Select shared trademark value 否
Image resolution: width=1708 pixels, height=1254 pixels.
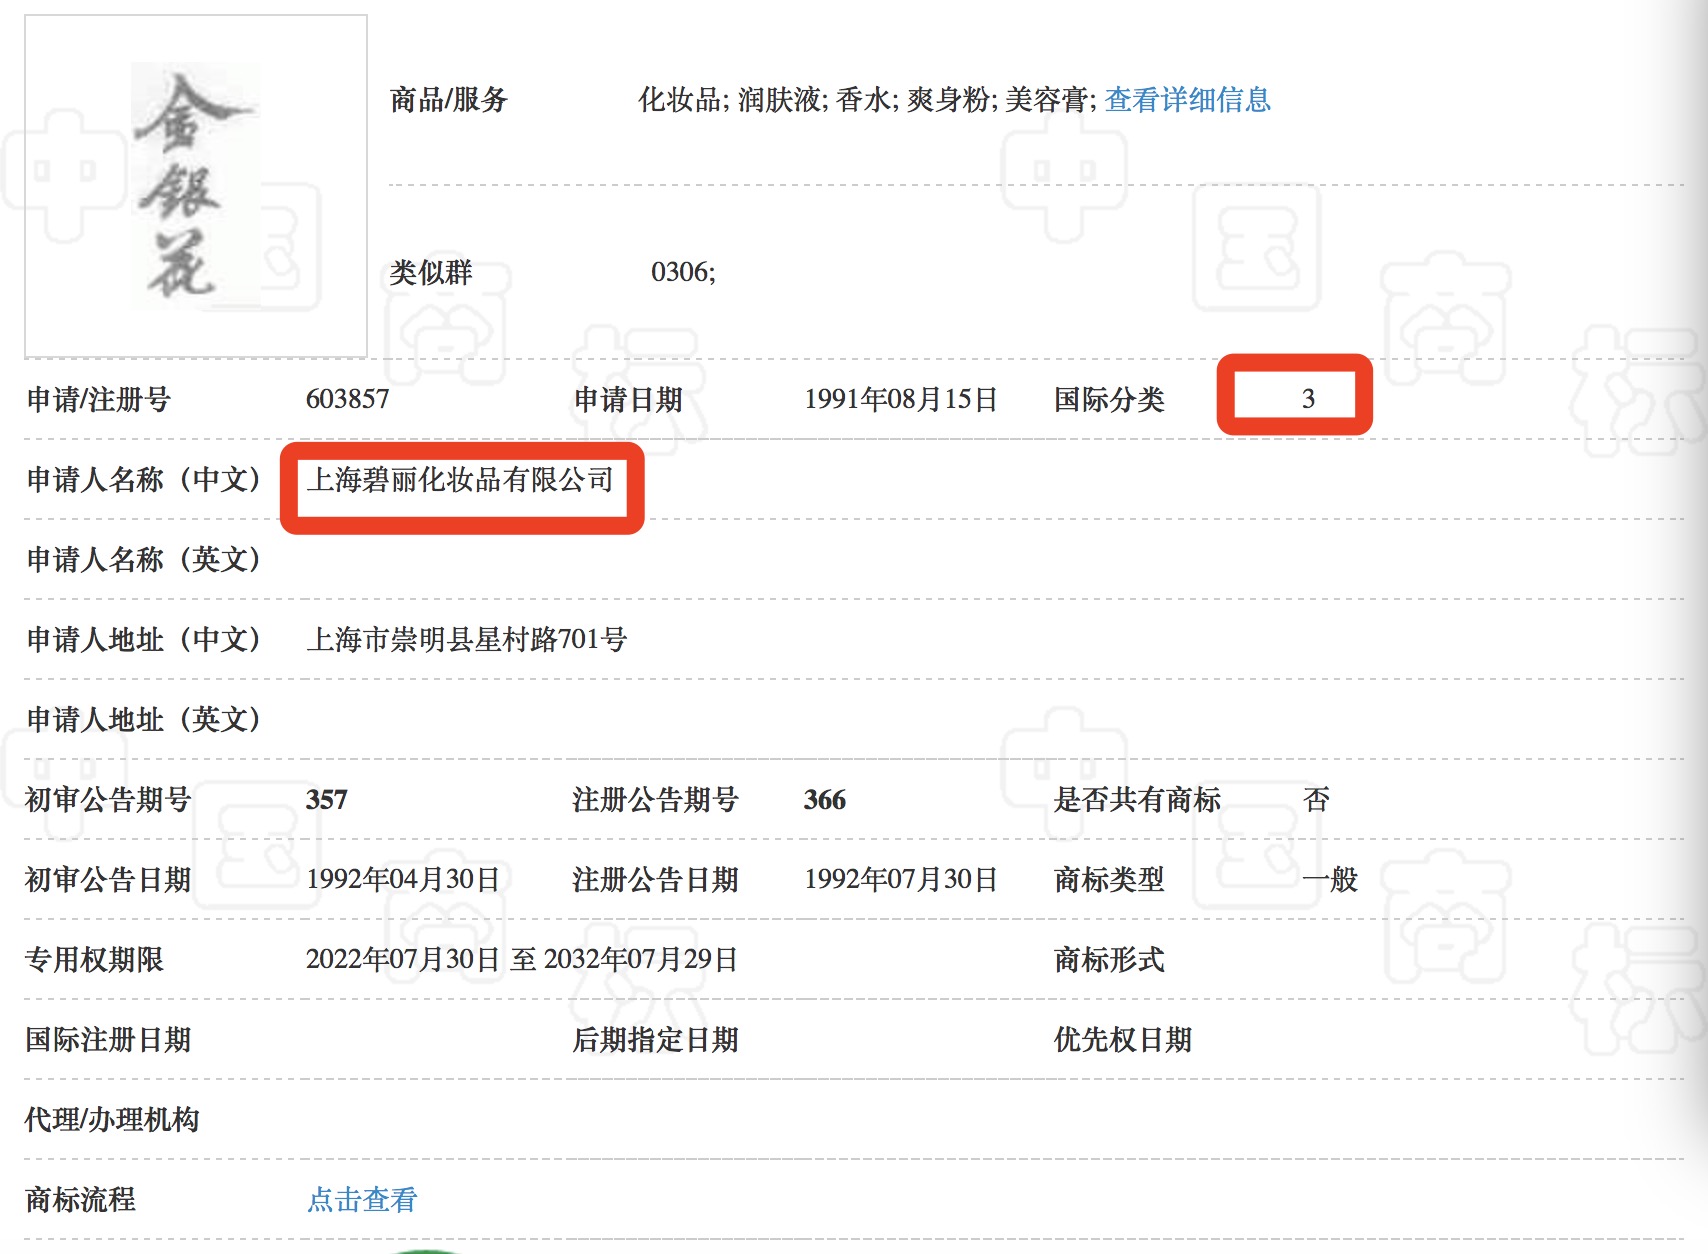pyautogui.click(x=1316, y=799)
